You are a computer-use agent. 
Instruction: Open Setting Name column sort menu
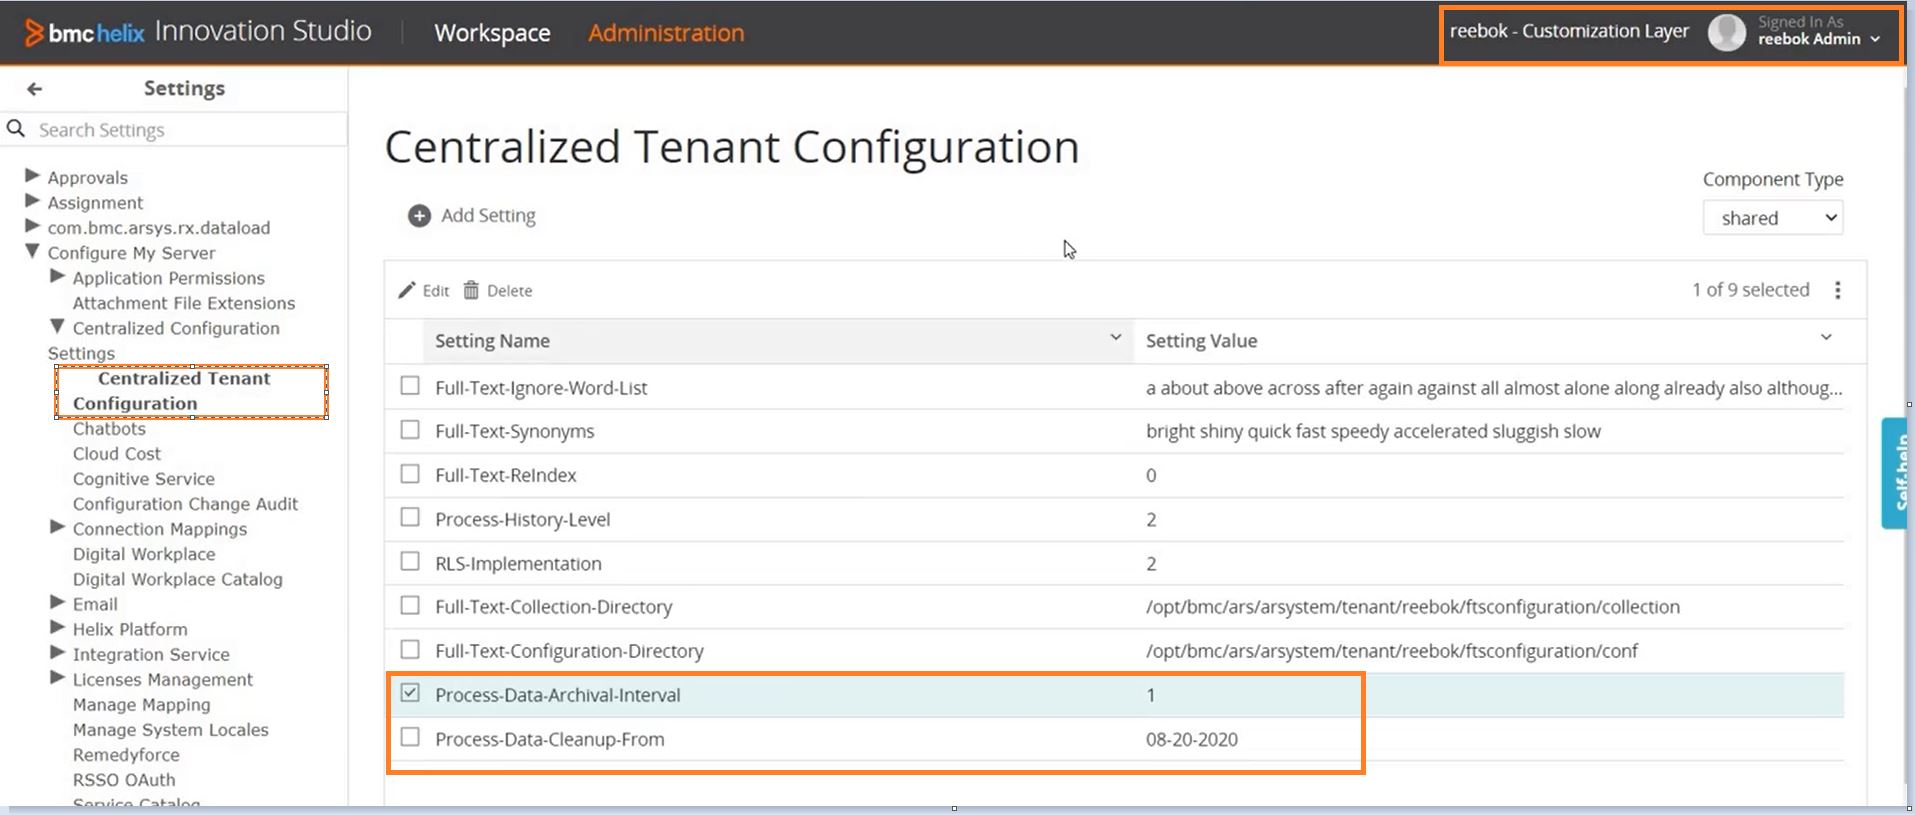tap(1115, 338)
